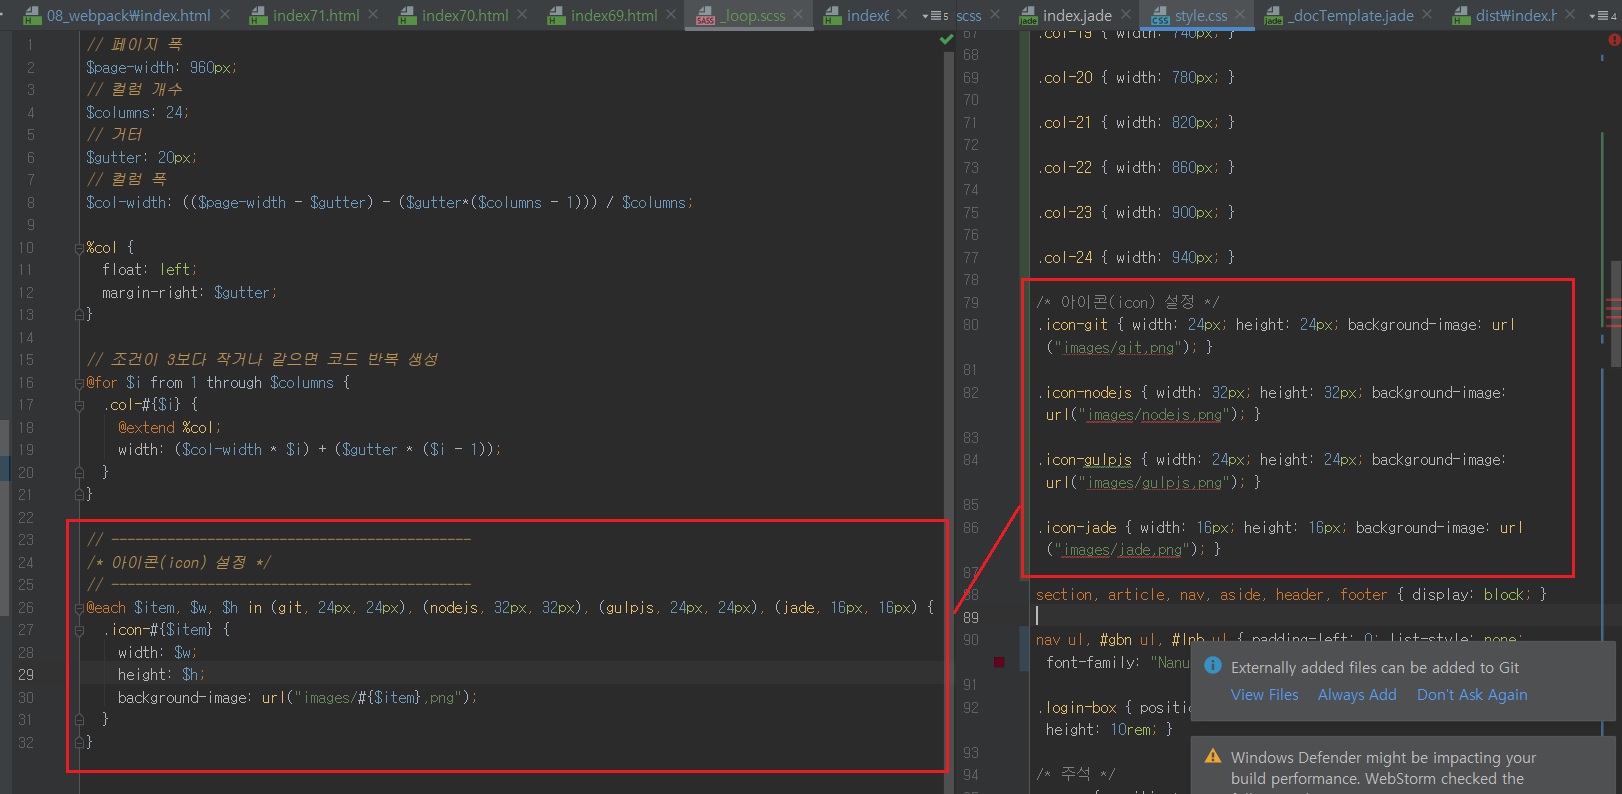The width and height of the screenshot is (1622, 794).
Task: Click the info icon in Git notification
Action: pos(1213,666)
